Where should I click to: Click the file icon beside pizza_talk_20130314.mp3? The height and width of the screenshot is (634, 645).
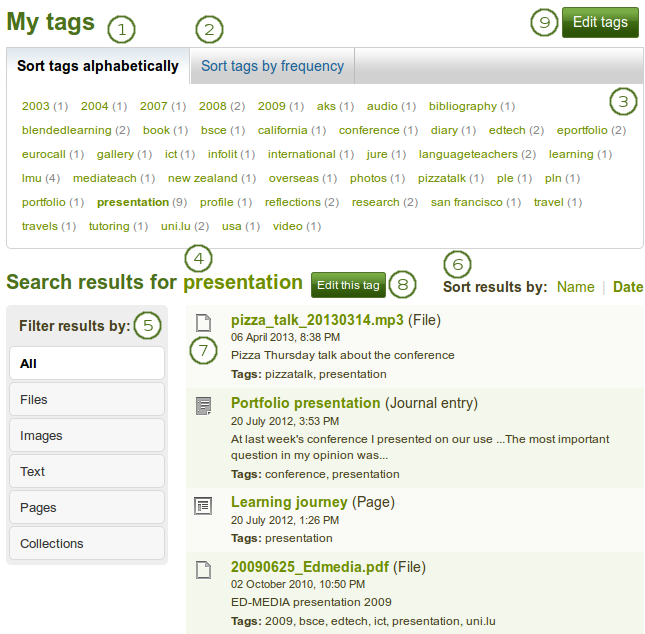click(203, 322)
